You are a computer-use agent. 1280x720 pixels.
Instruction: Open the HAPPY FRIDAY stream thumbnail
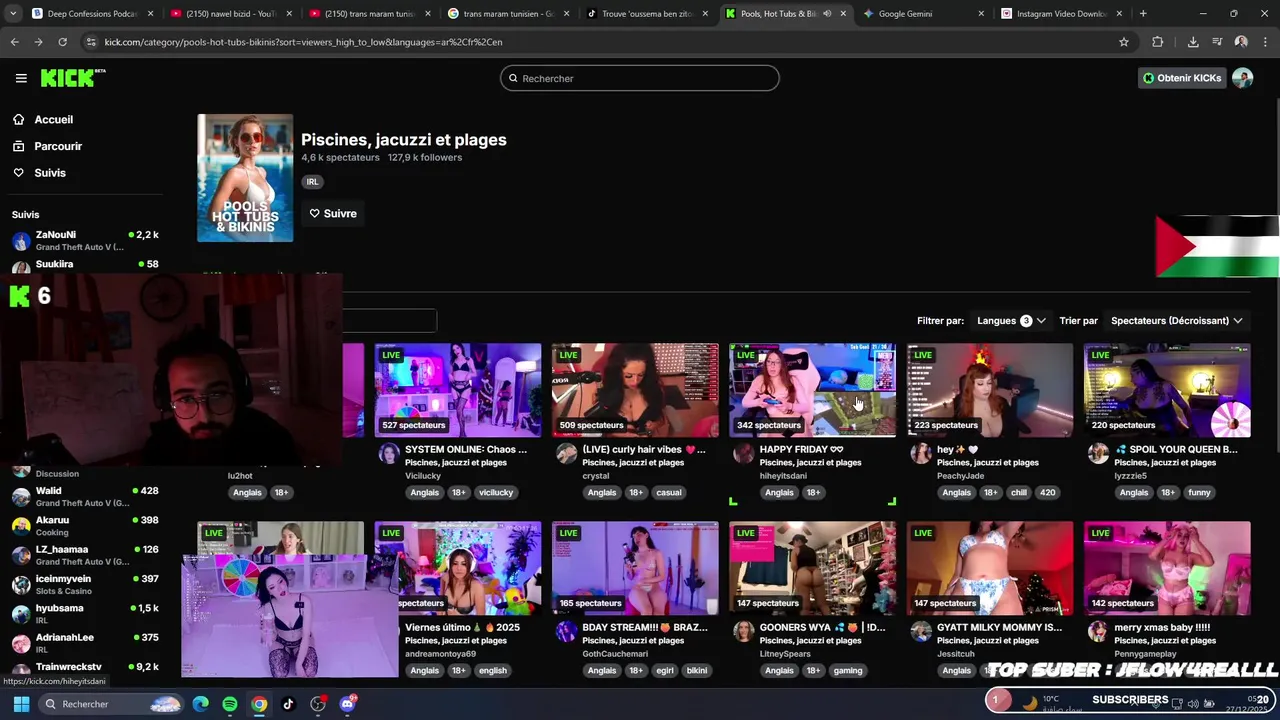pyautogui.click(x=813, y=390)
